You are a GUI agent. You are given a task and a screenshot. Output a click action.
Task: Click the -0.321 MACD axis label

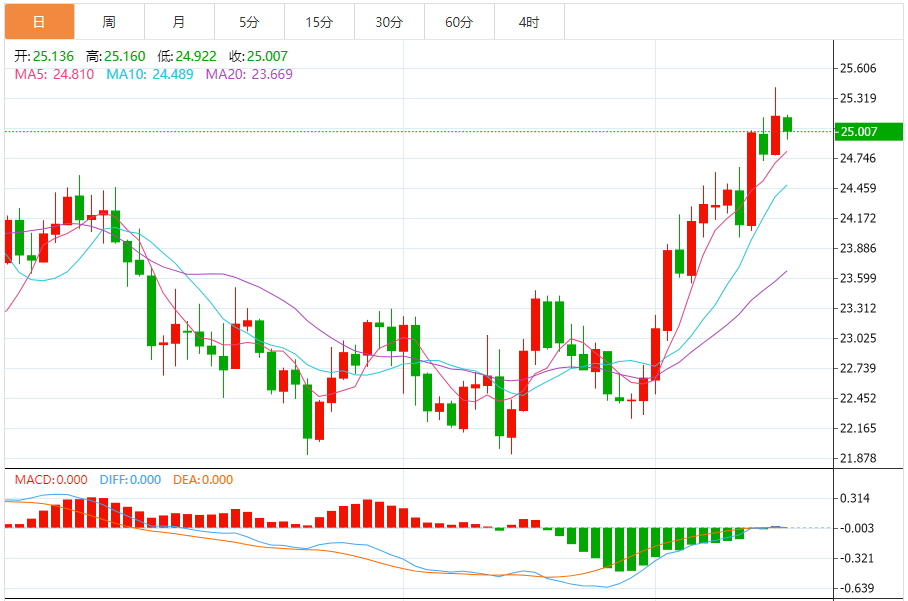pos(855,558)
